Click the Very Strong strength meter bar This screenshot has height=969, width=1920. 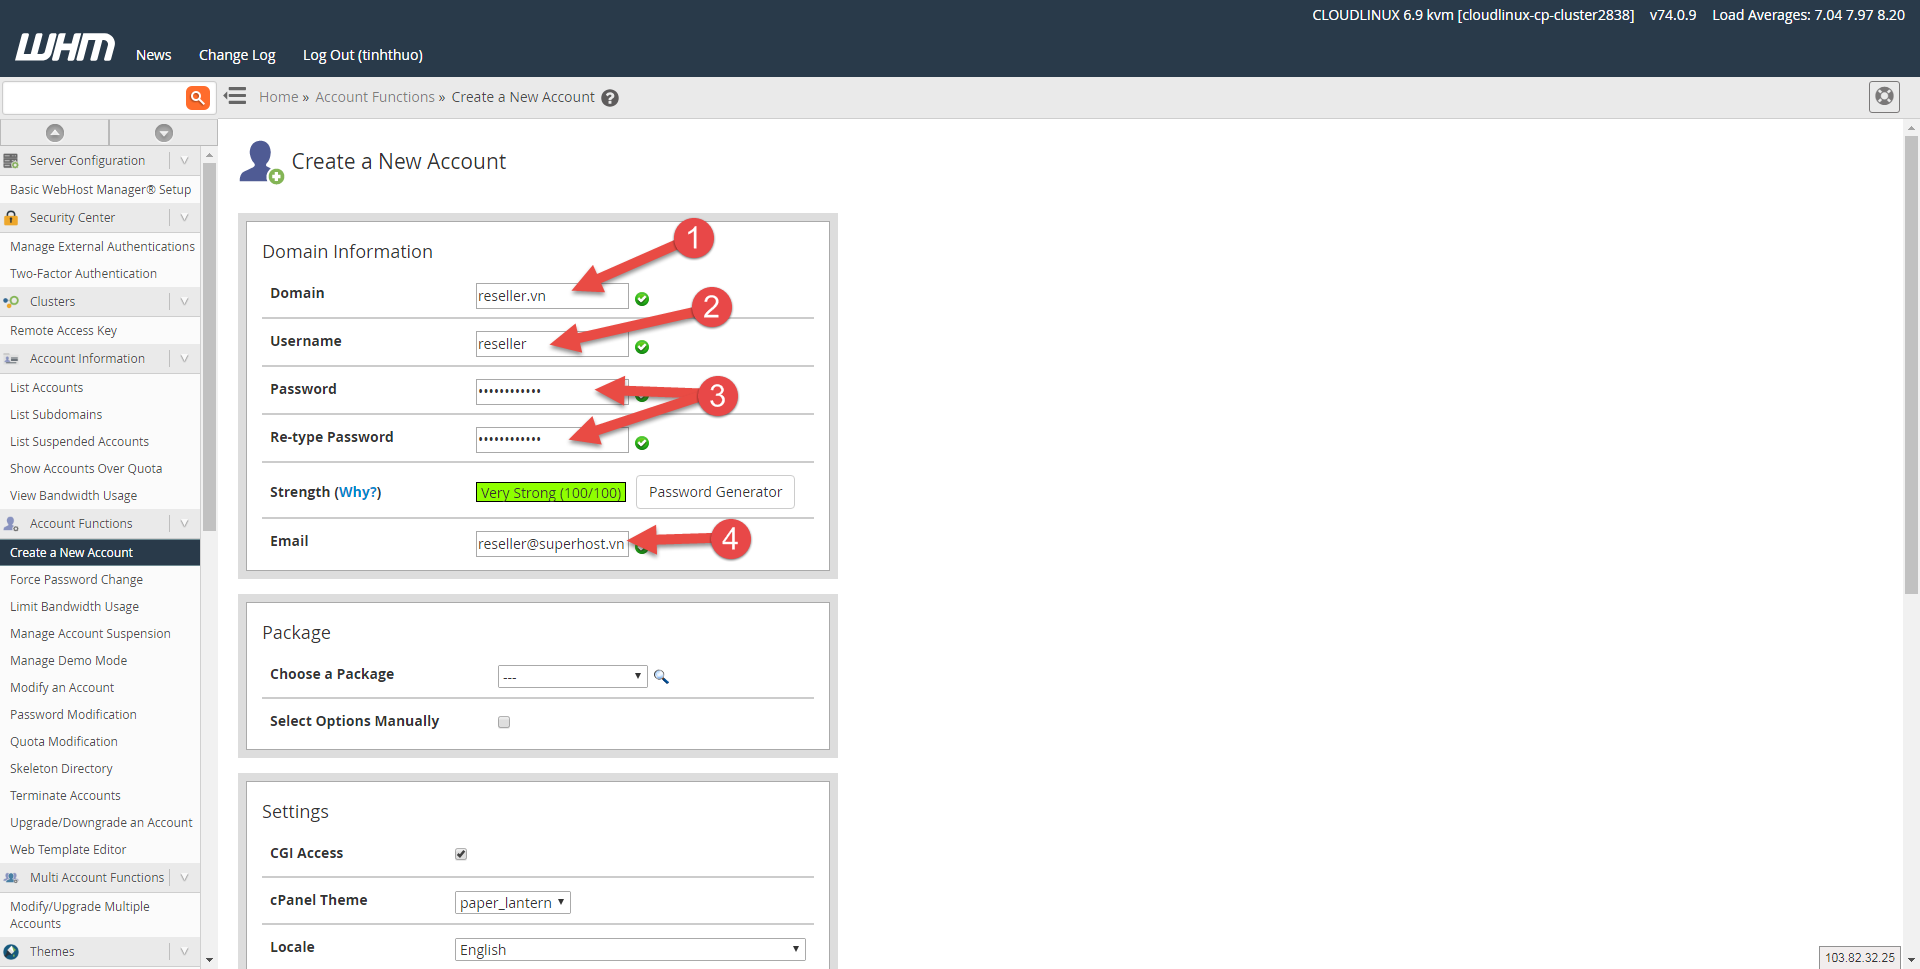550,492
